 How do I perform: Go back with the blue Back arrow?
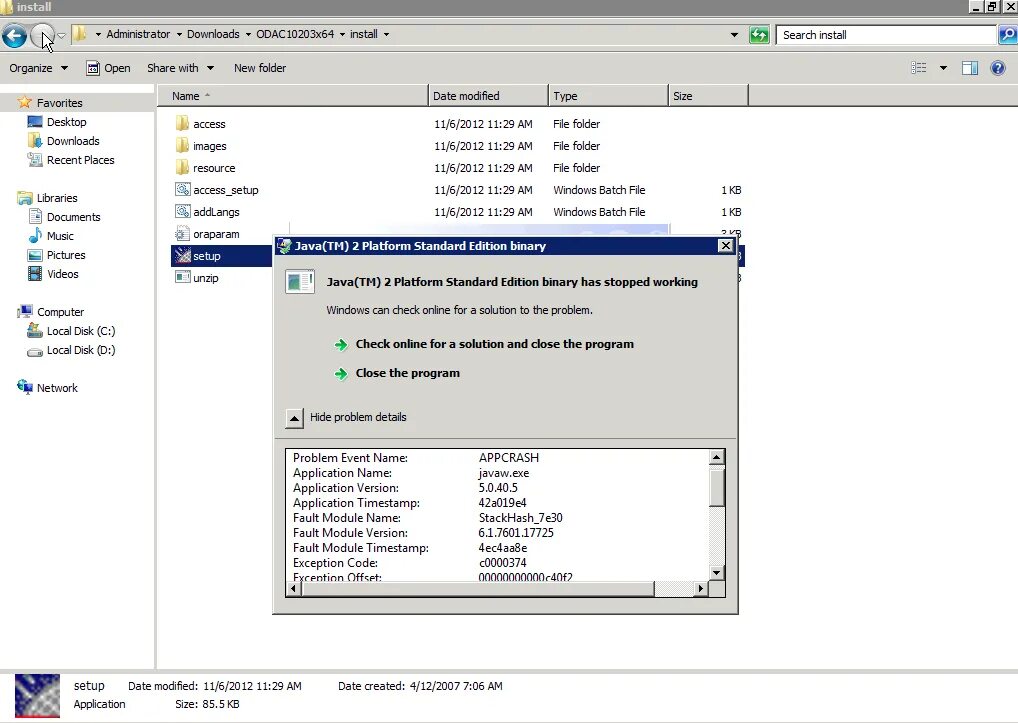14,35
